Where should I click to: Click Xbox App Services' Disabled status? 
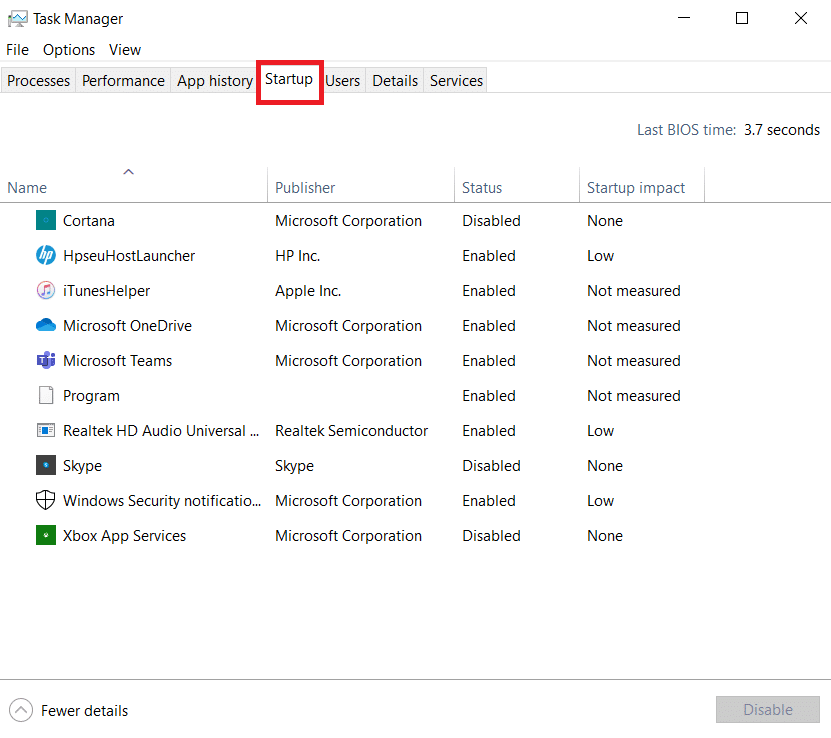491,535
